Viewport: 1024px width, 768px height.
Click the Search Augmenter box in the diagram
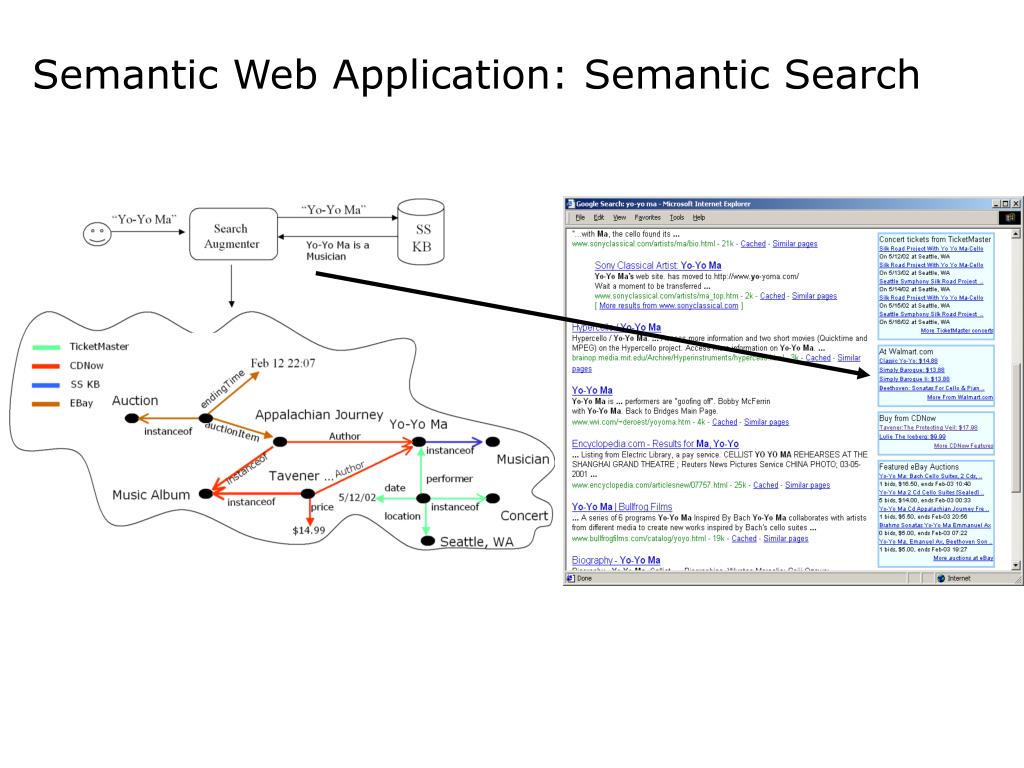click(232, 235)
